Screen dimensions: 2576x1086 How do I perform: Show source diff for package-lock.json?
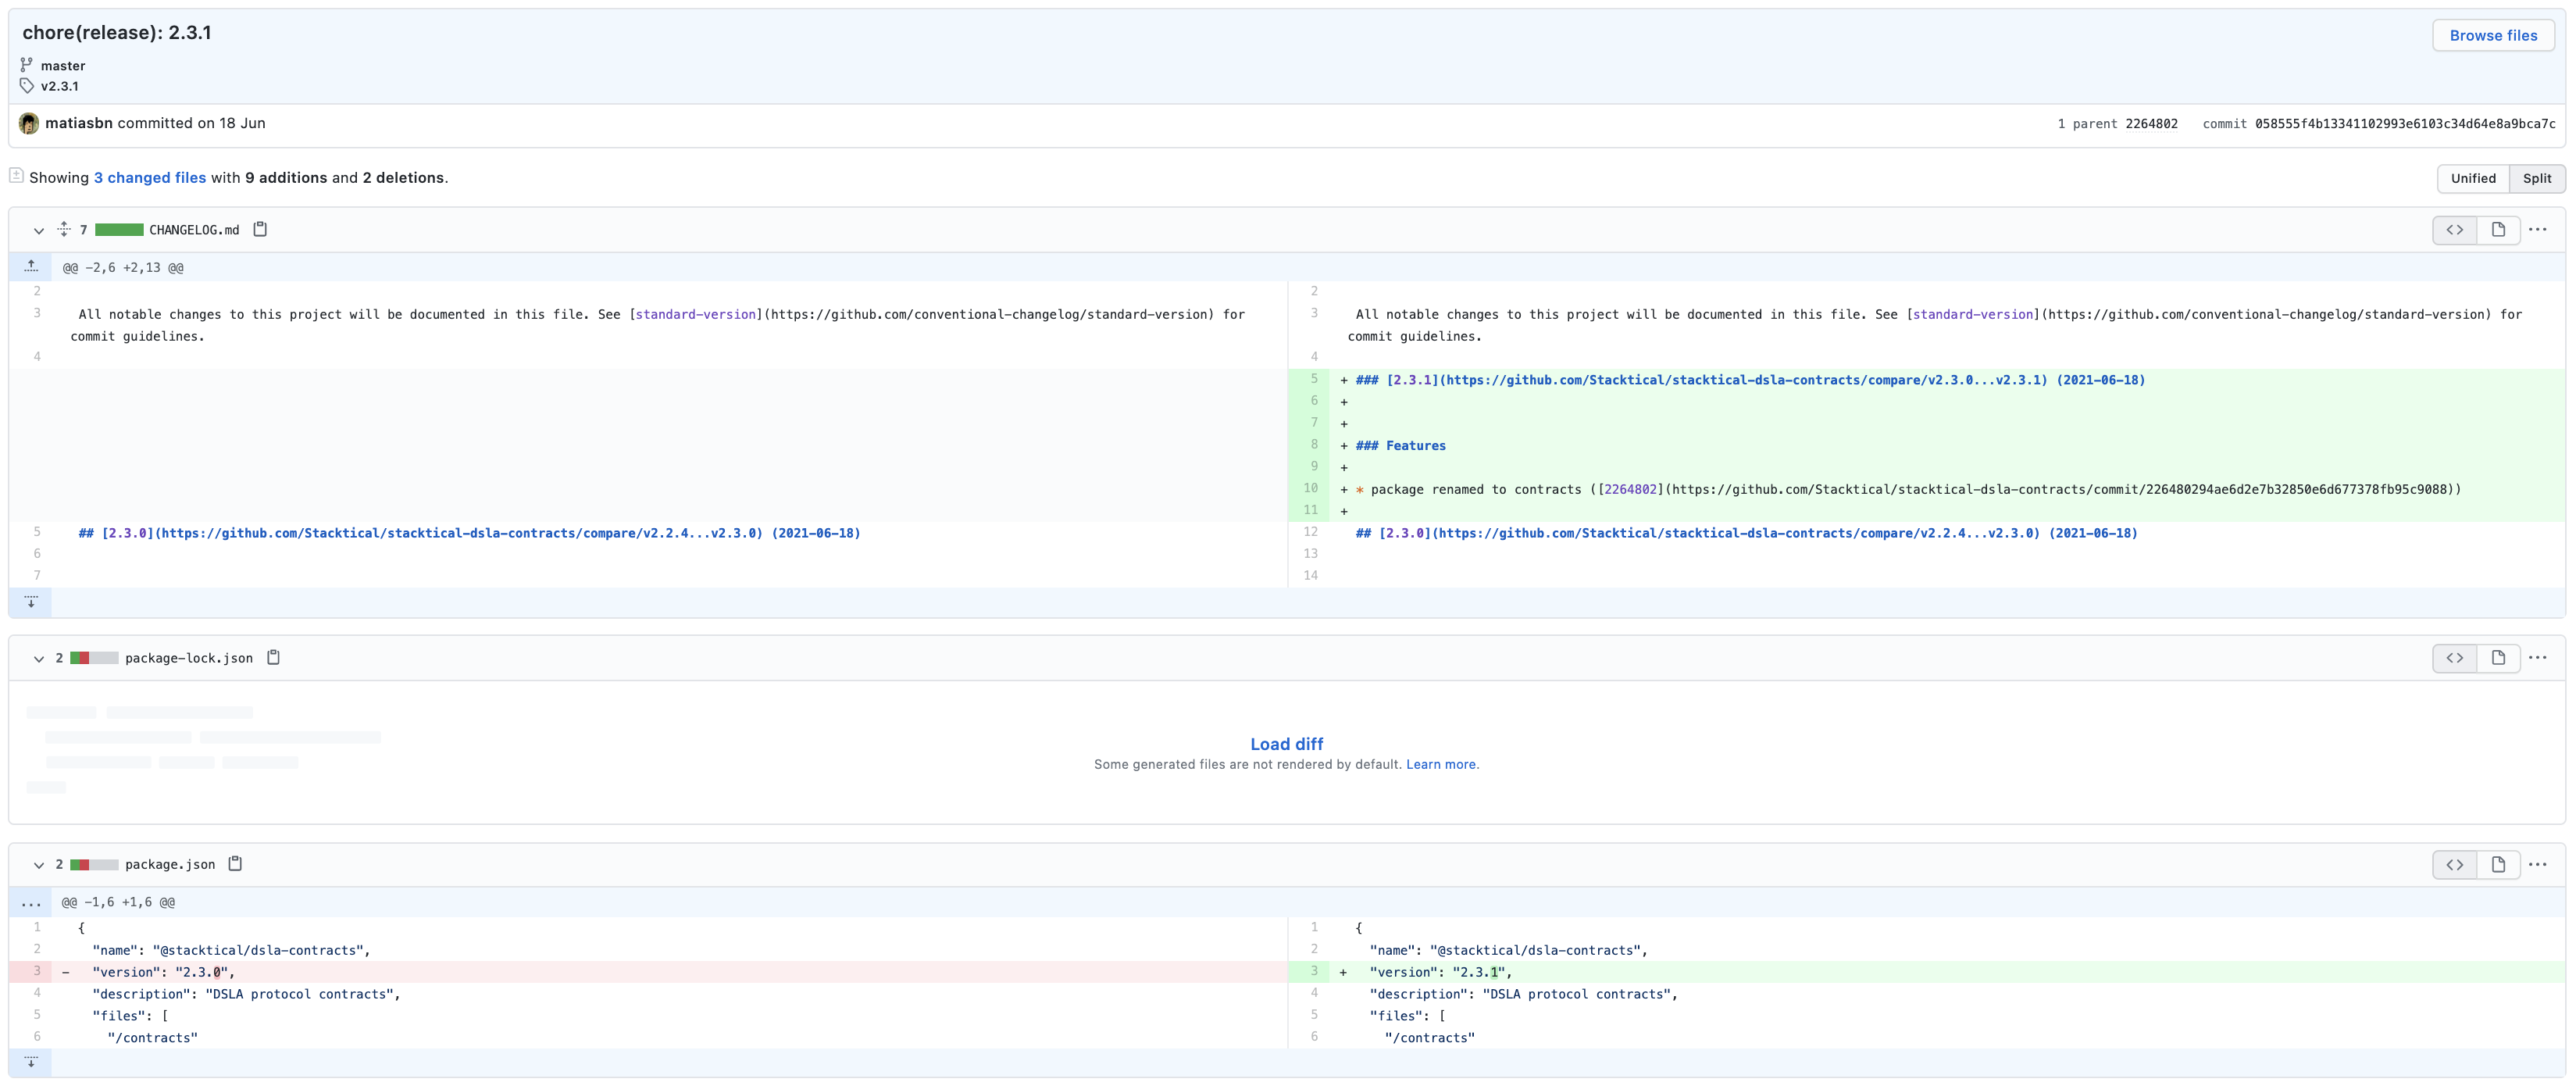coord(2454,657)
